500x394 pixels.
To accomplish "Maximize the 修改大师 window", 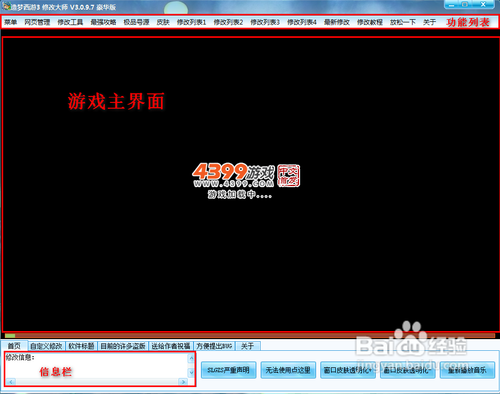I will (466, 5).
